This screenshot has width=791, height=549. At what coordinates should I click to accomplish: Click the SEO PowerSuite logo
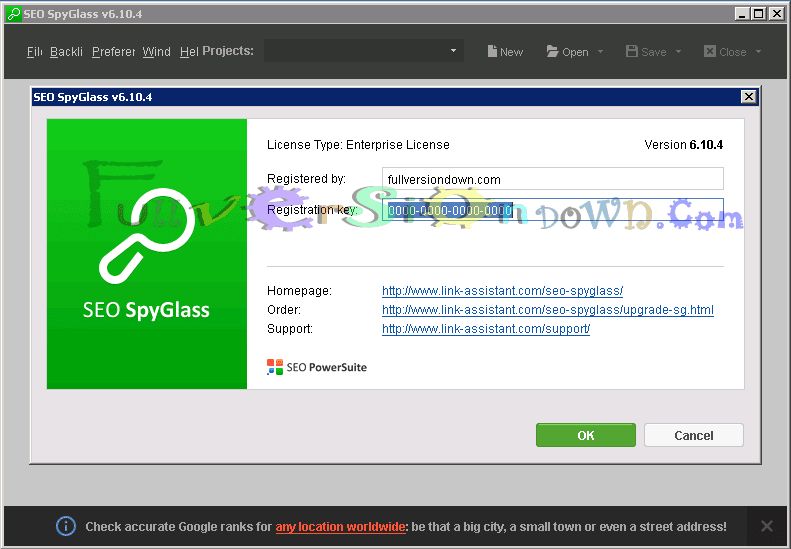click(x=317, y=367)
